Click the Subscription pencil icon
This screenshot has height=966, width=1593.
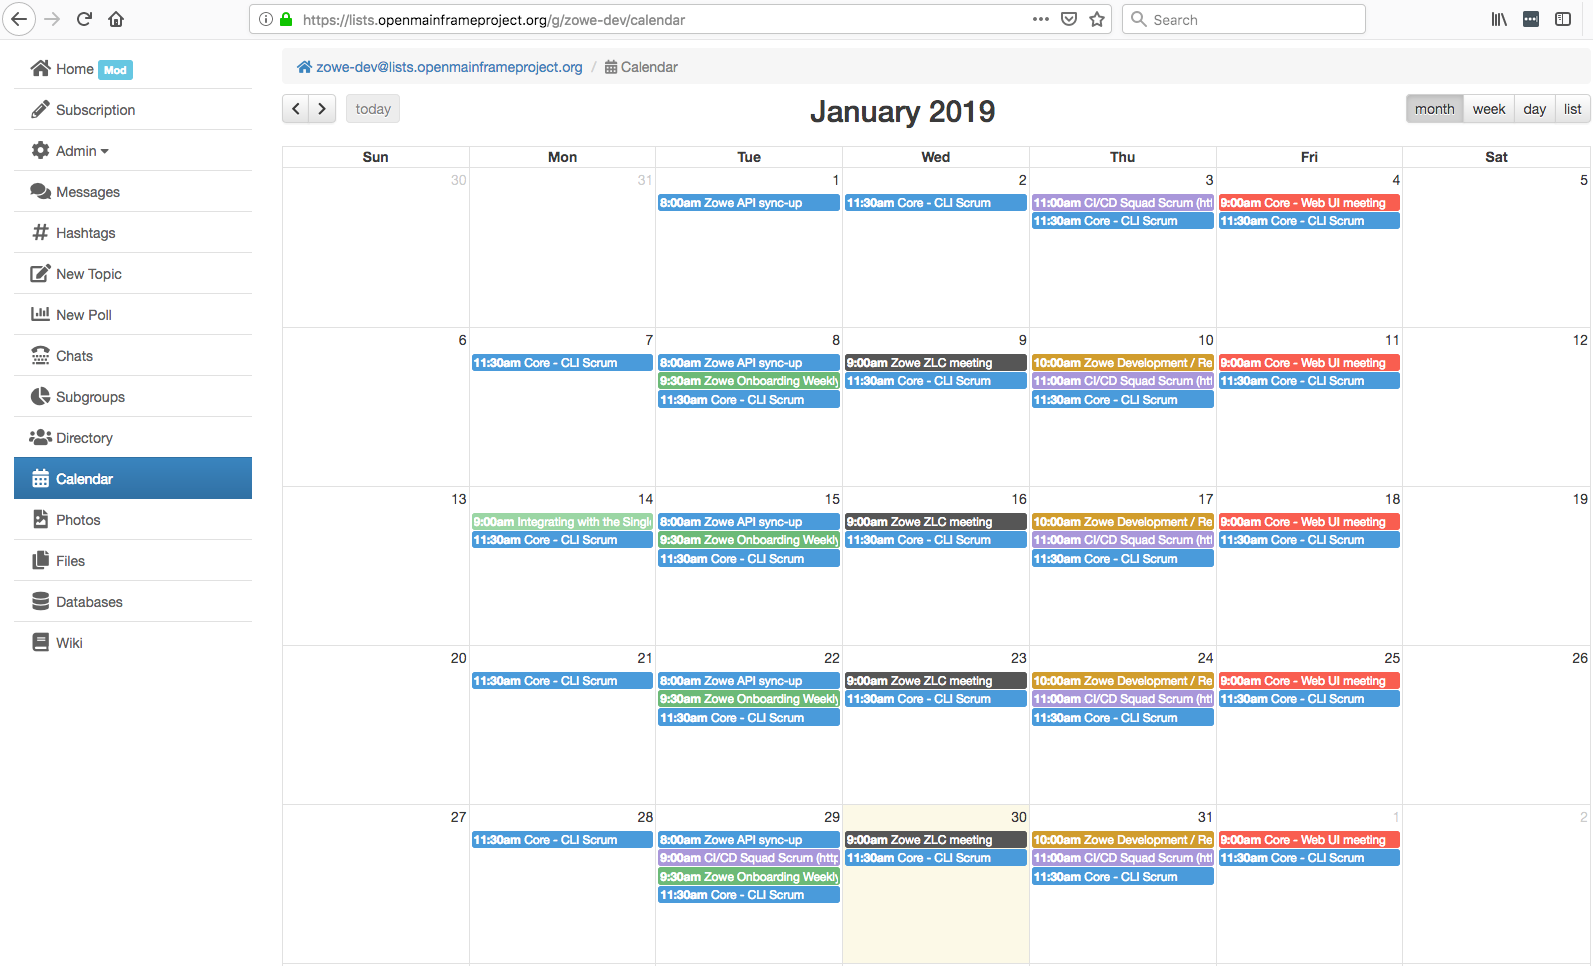[x=40, y=109]
